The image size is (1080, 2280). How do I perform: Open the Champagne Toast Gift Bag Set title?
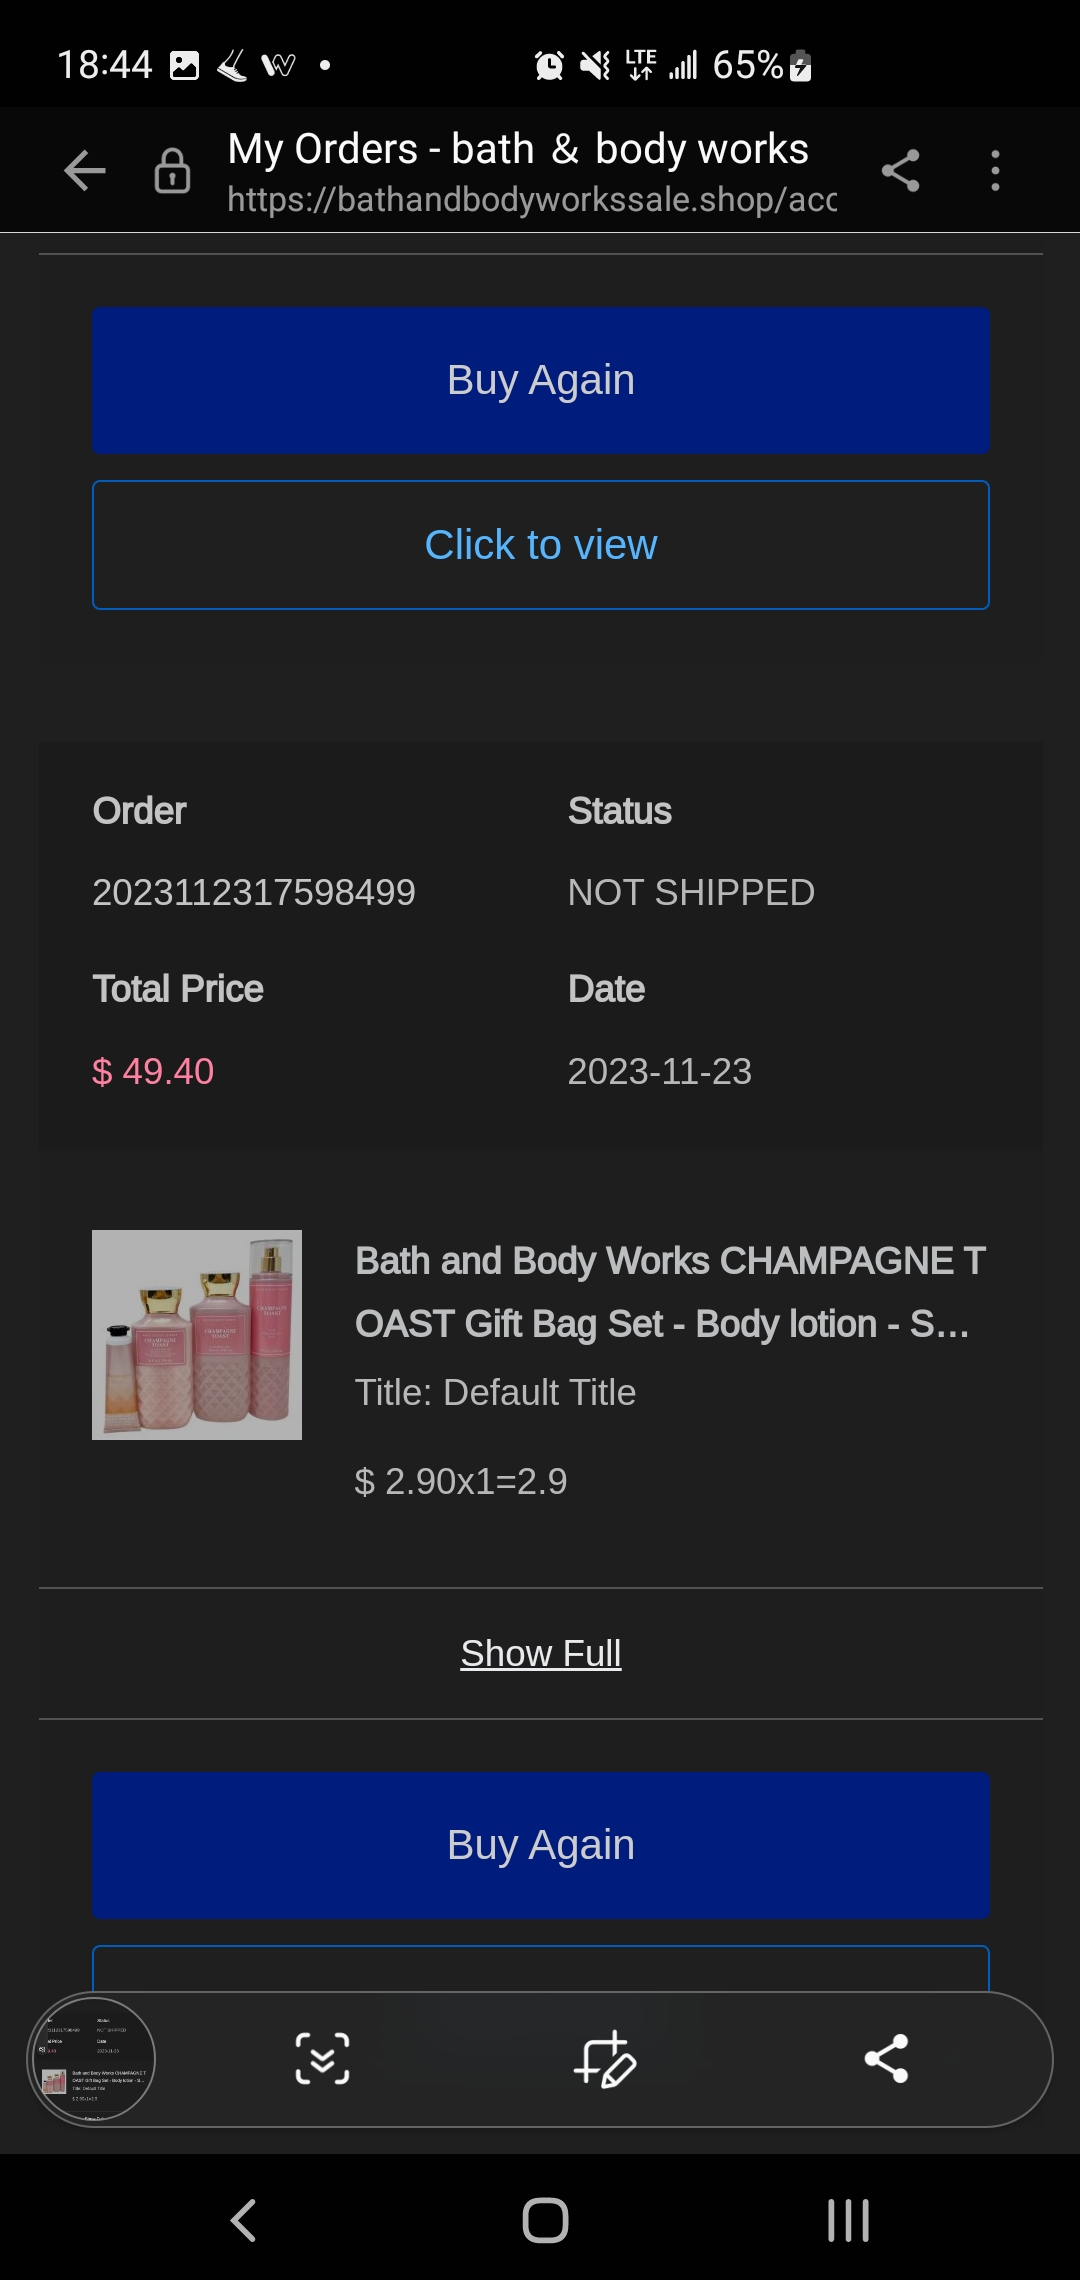670,1292
